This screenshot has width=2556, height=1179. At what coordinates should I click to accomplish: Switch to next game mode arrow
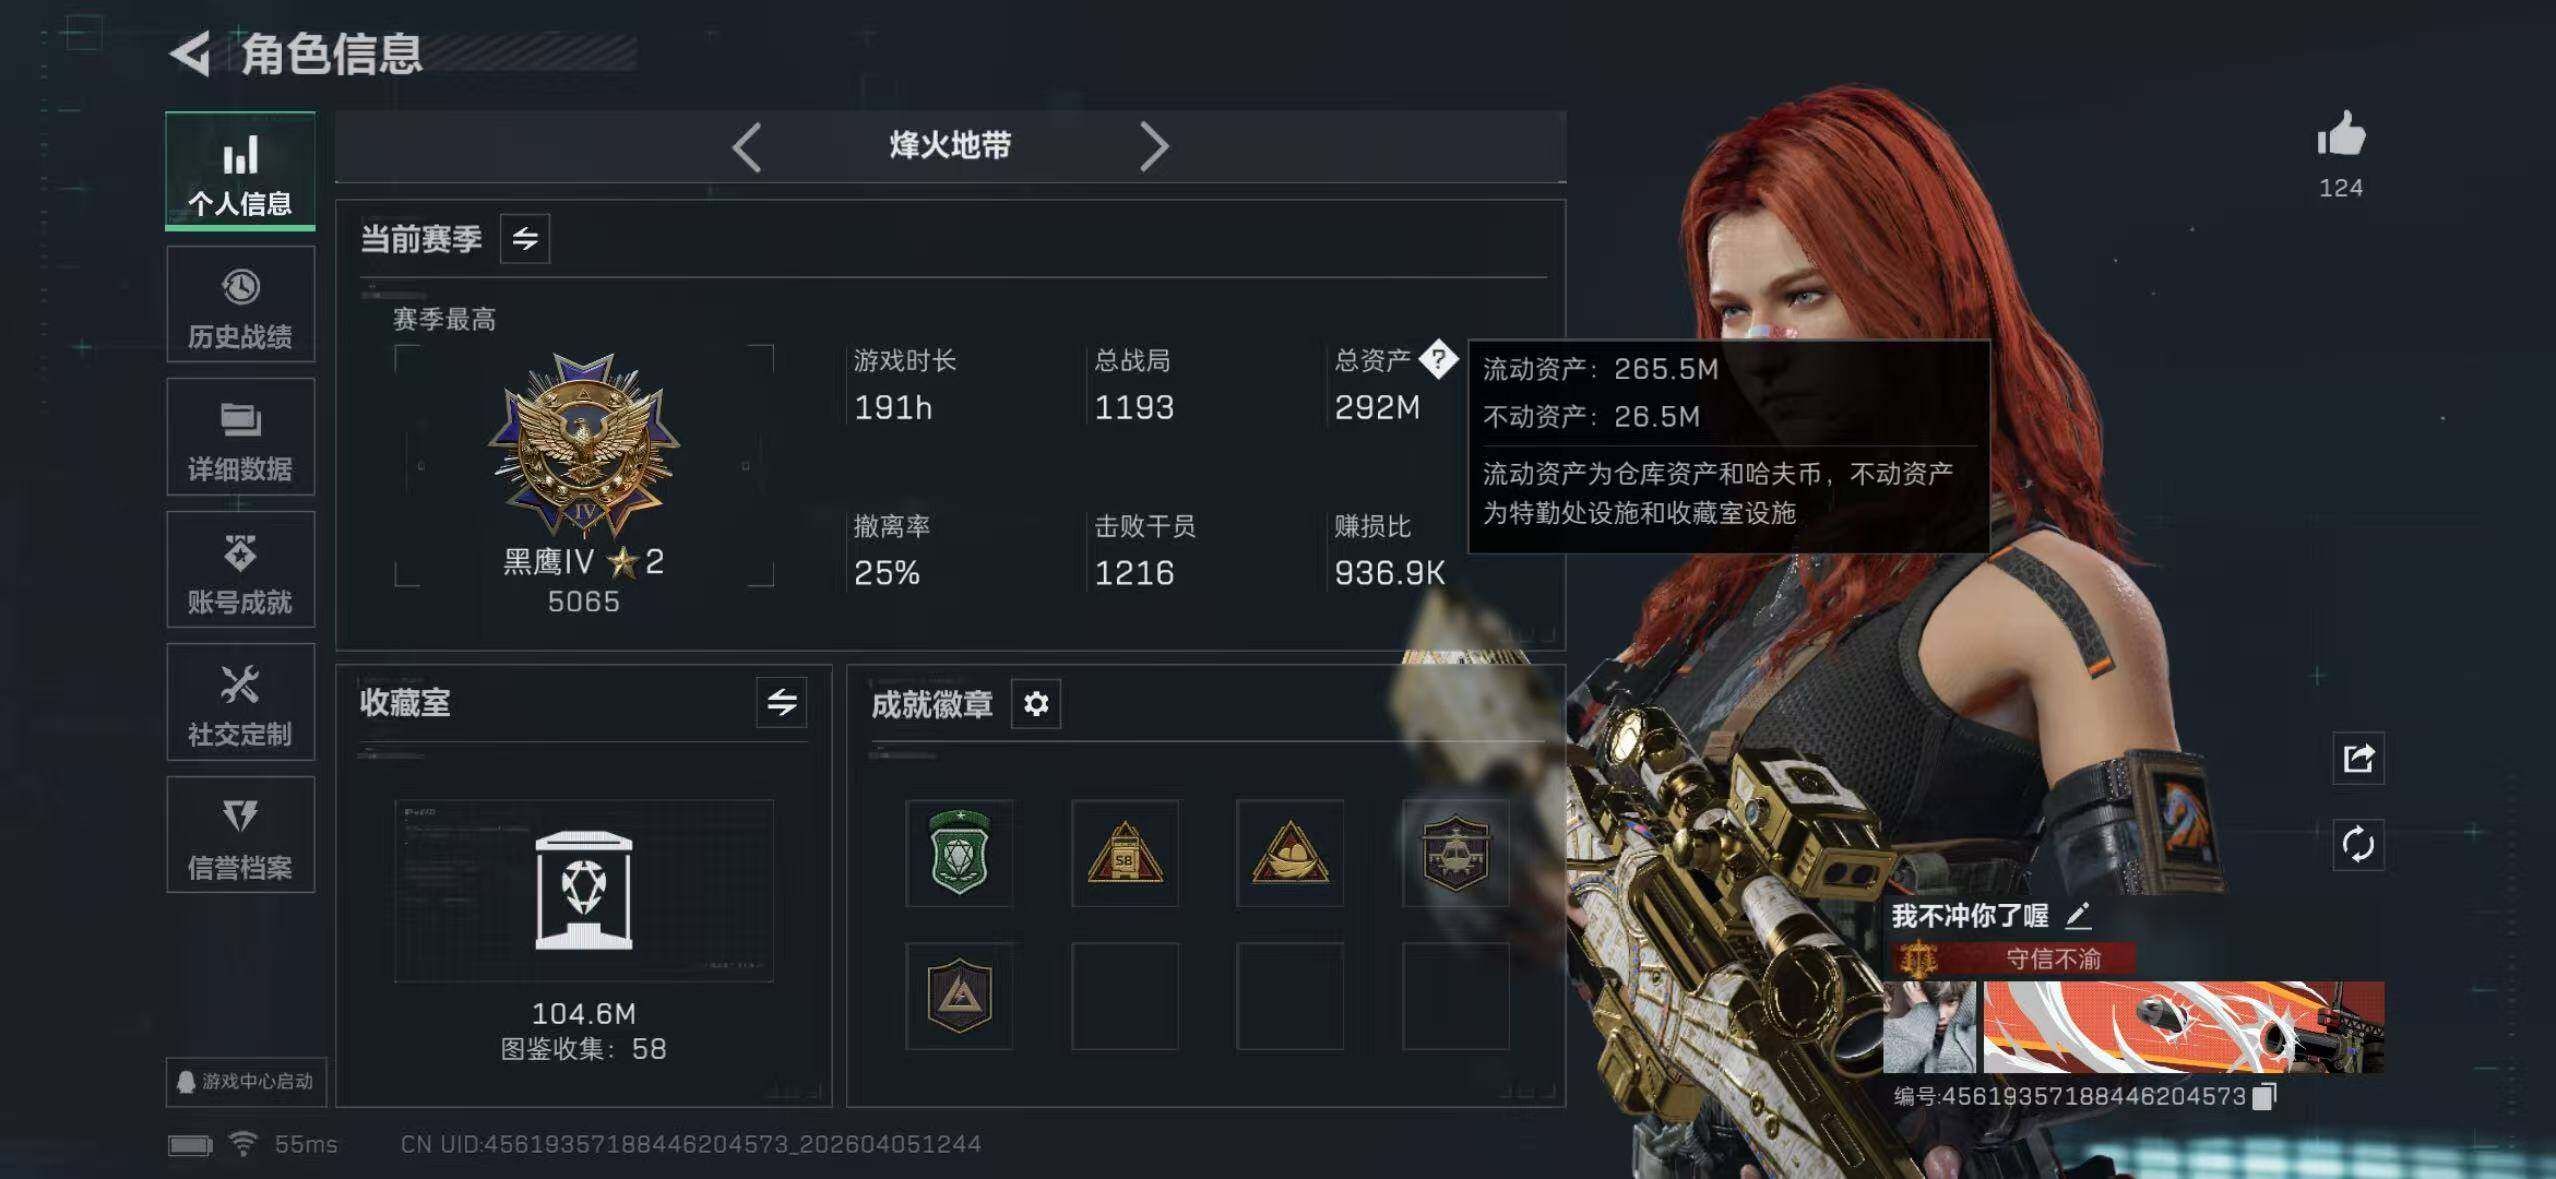point(1154,147)
